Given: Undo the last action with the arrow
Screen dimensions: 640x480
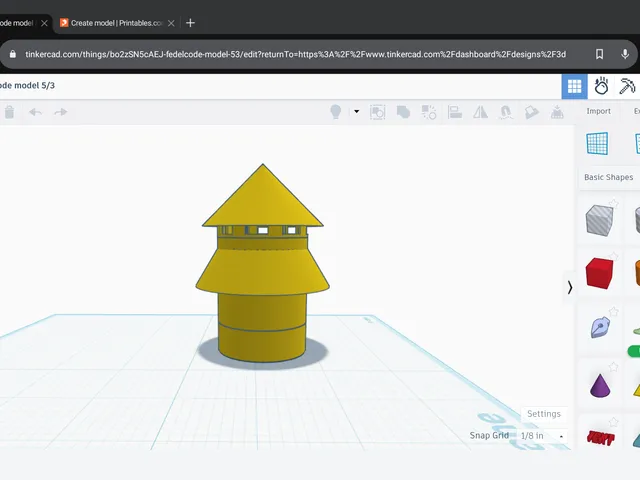Looking at the screenshot, I should [x=36, y=112].
